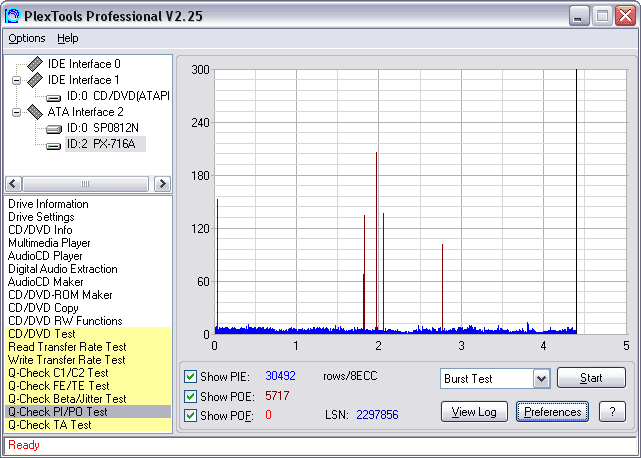
Task: Click the PIE value 30492
Action: click(x=280, y=376)
